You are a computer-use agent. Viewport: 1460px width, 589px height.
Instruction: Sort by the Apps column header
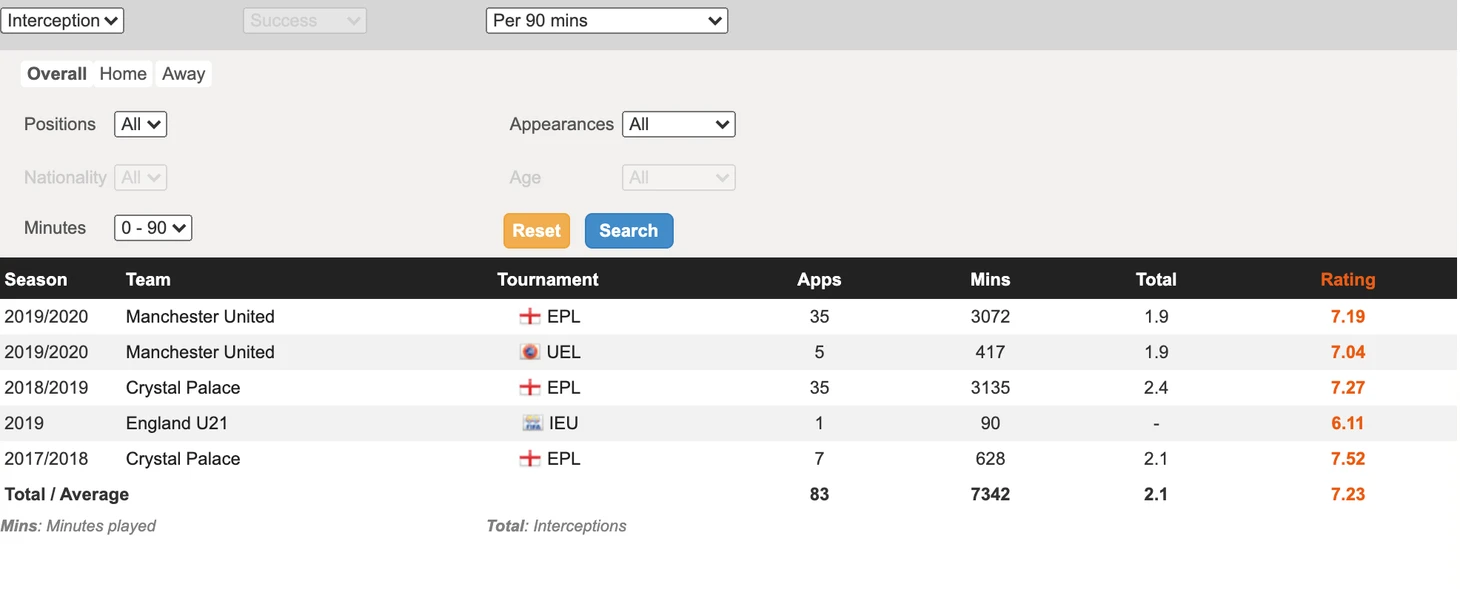[x=818, y=280]
